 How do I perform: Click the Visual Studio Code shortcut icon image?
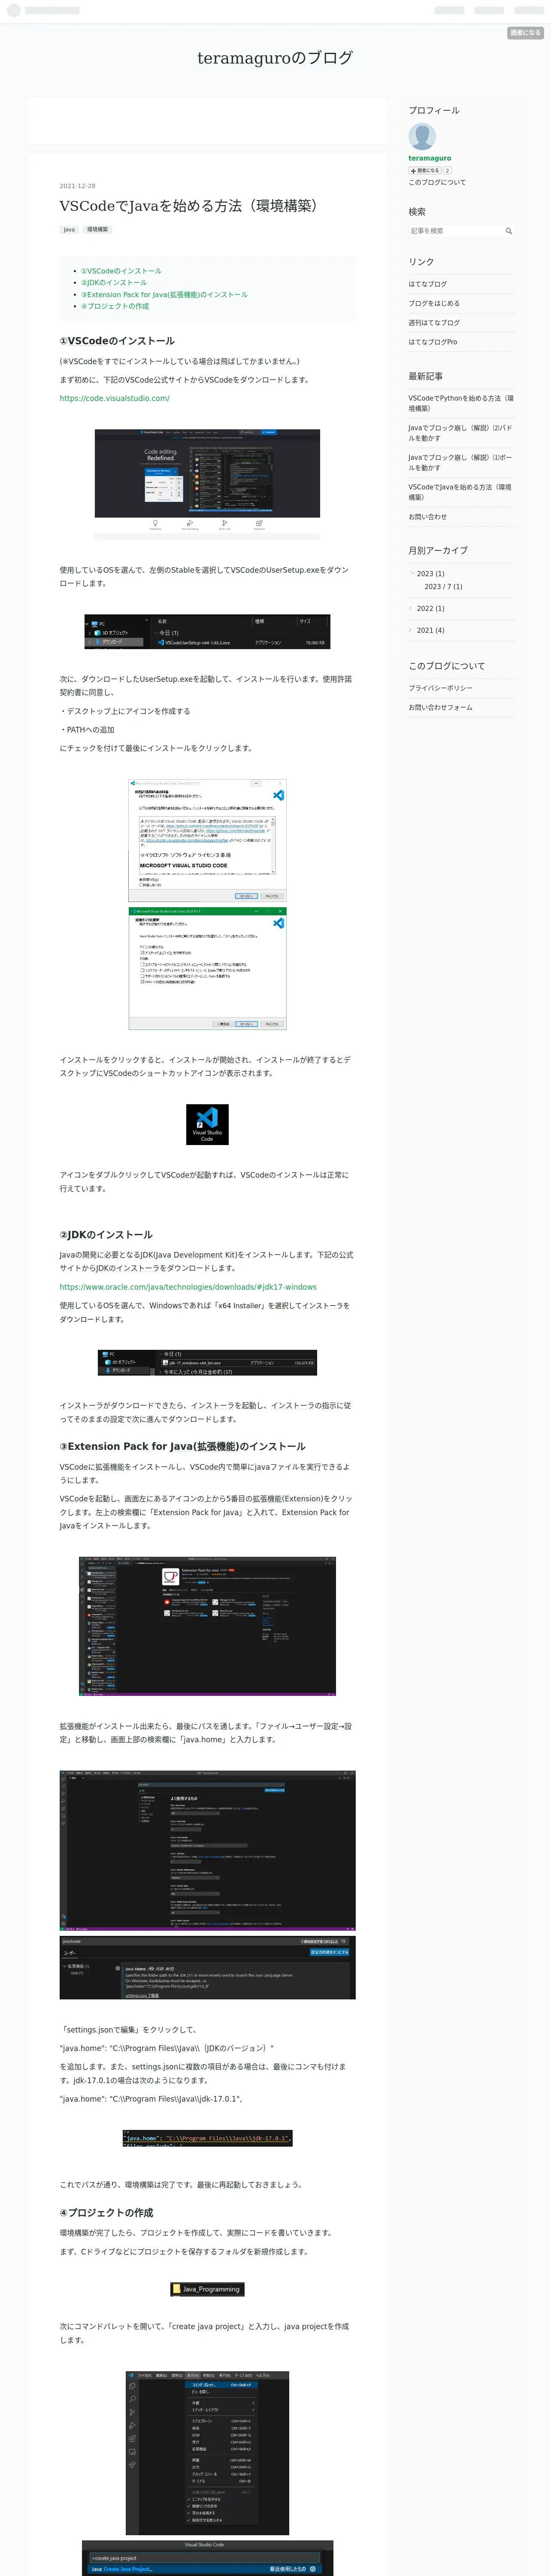point(207,1124)
